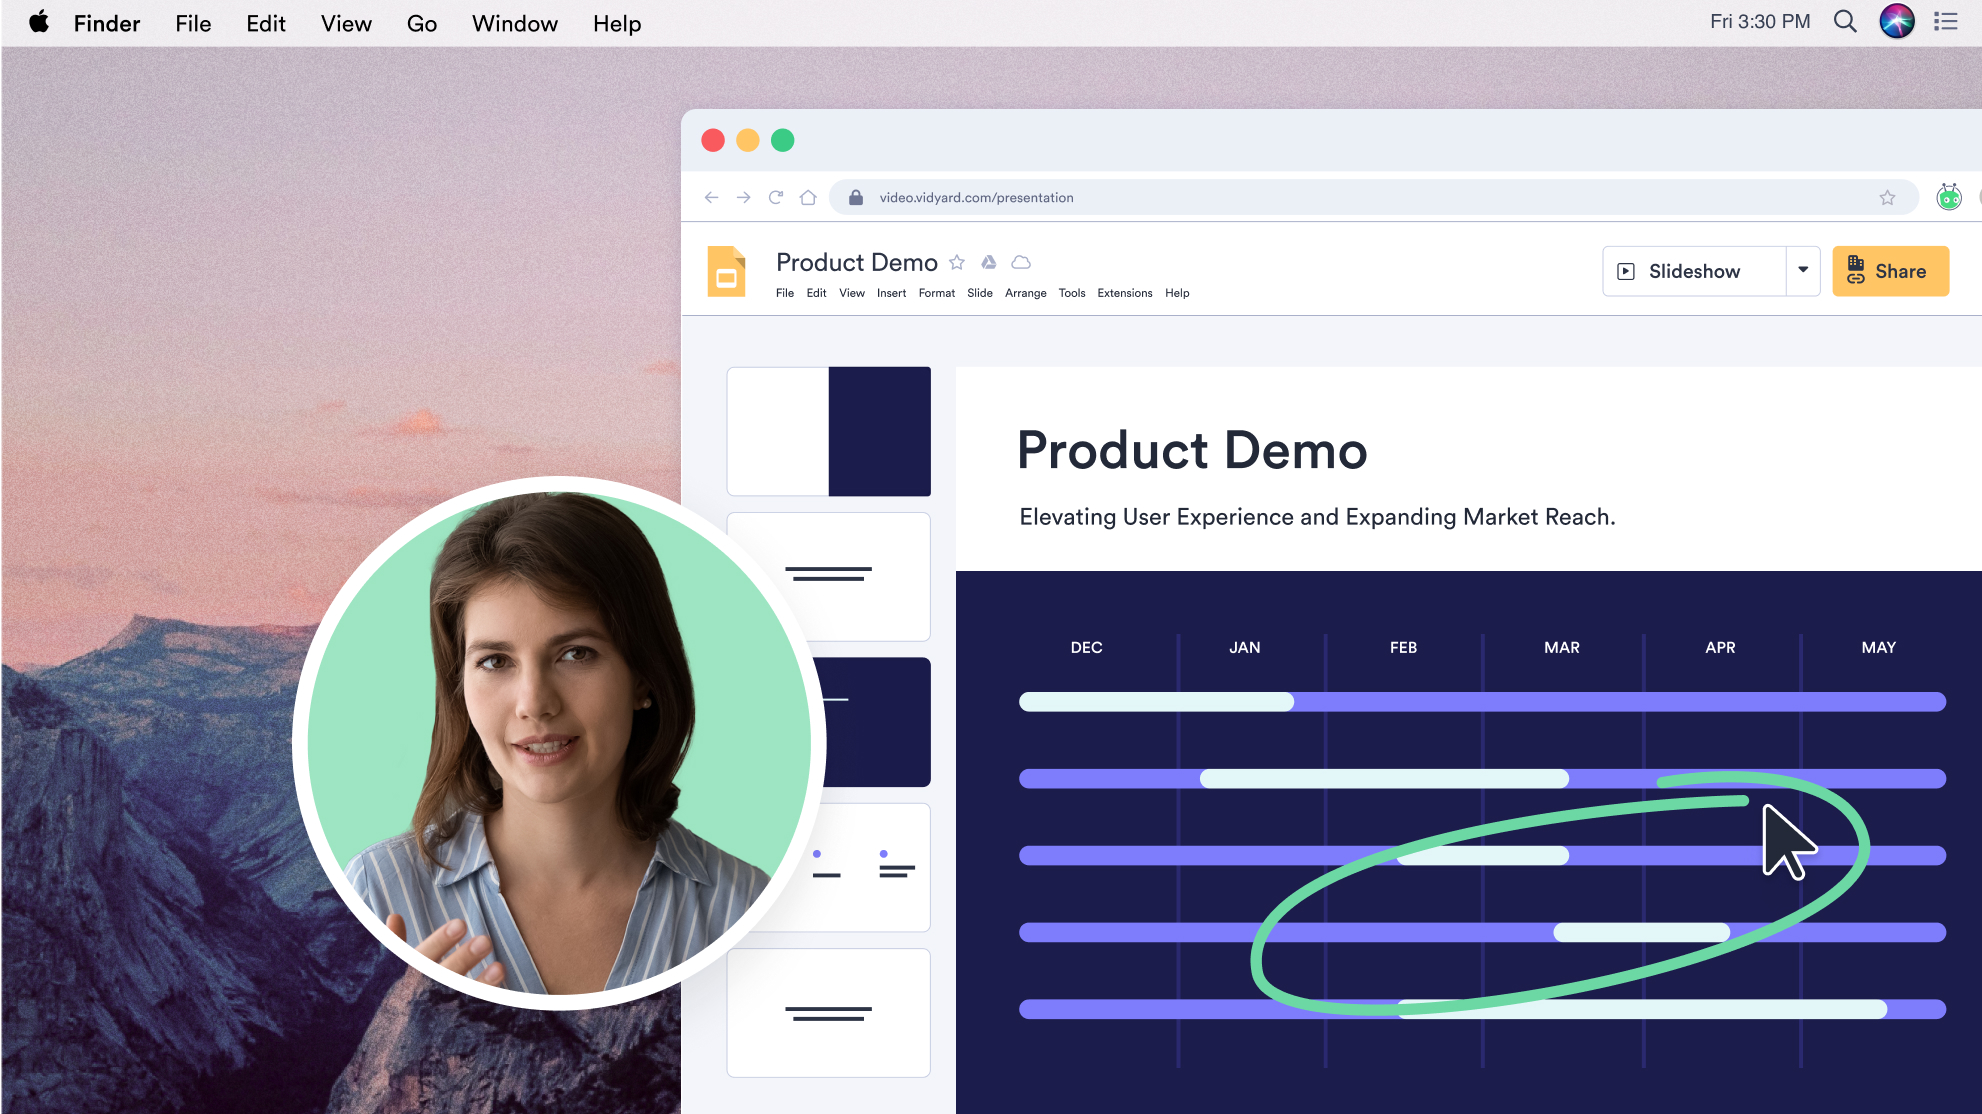Click the Move to Drive icon
Viewport: 1982px width, 1114px height.
989,262
